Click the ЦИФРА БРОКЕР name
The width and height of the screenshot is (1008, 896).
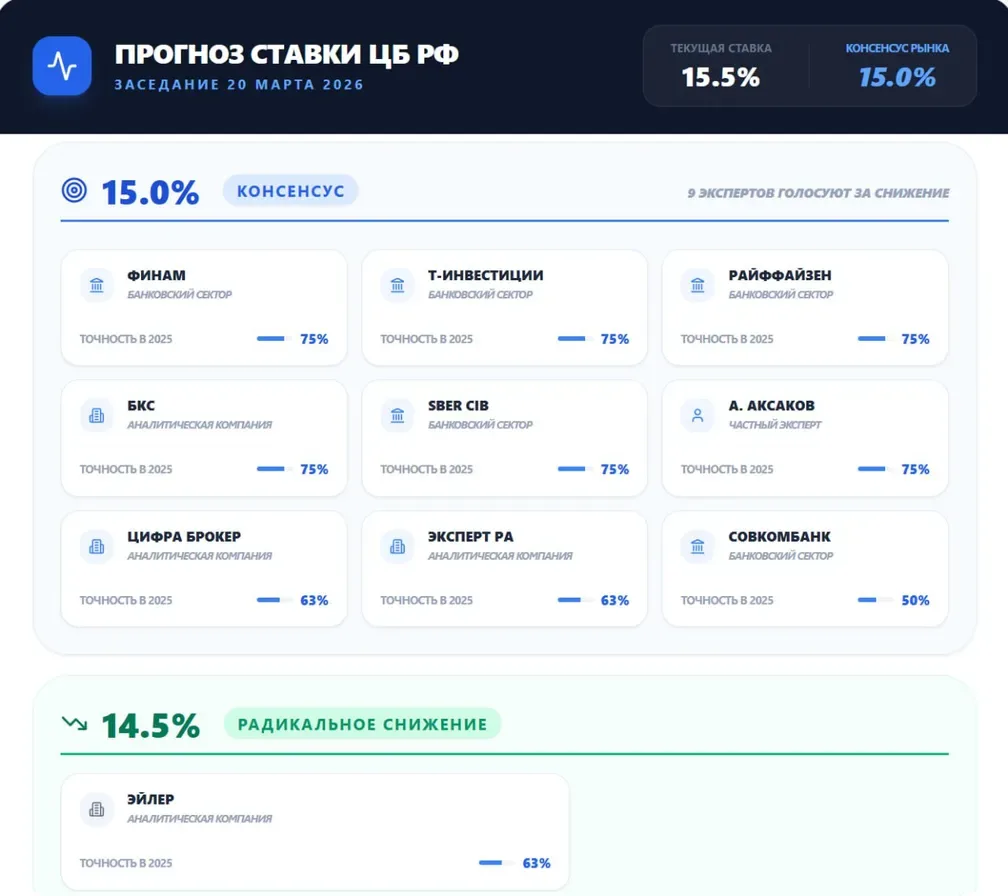coord(184,537)
